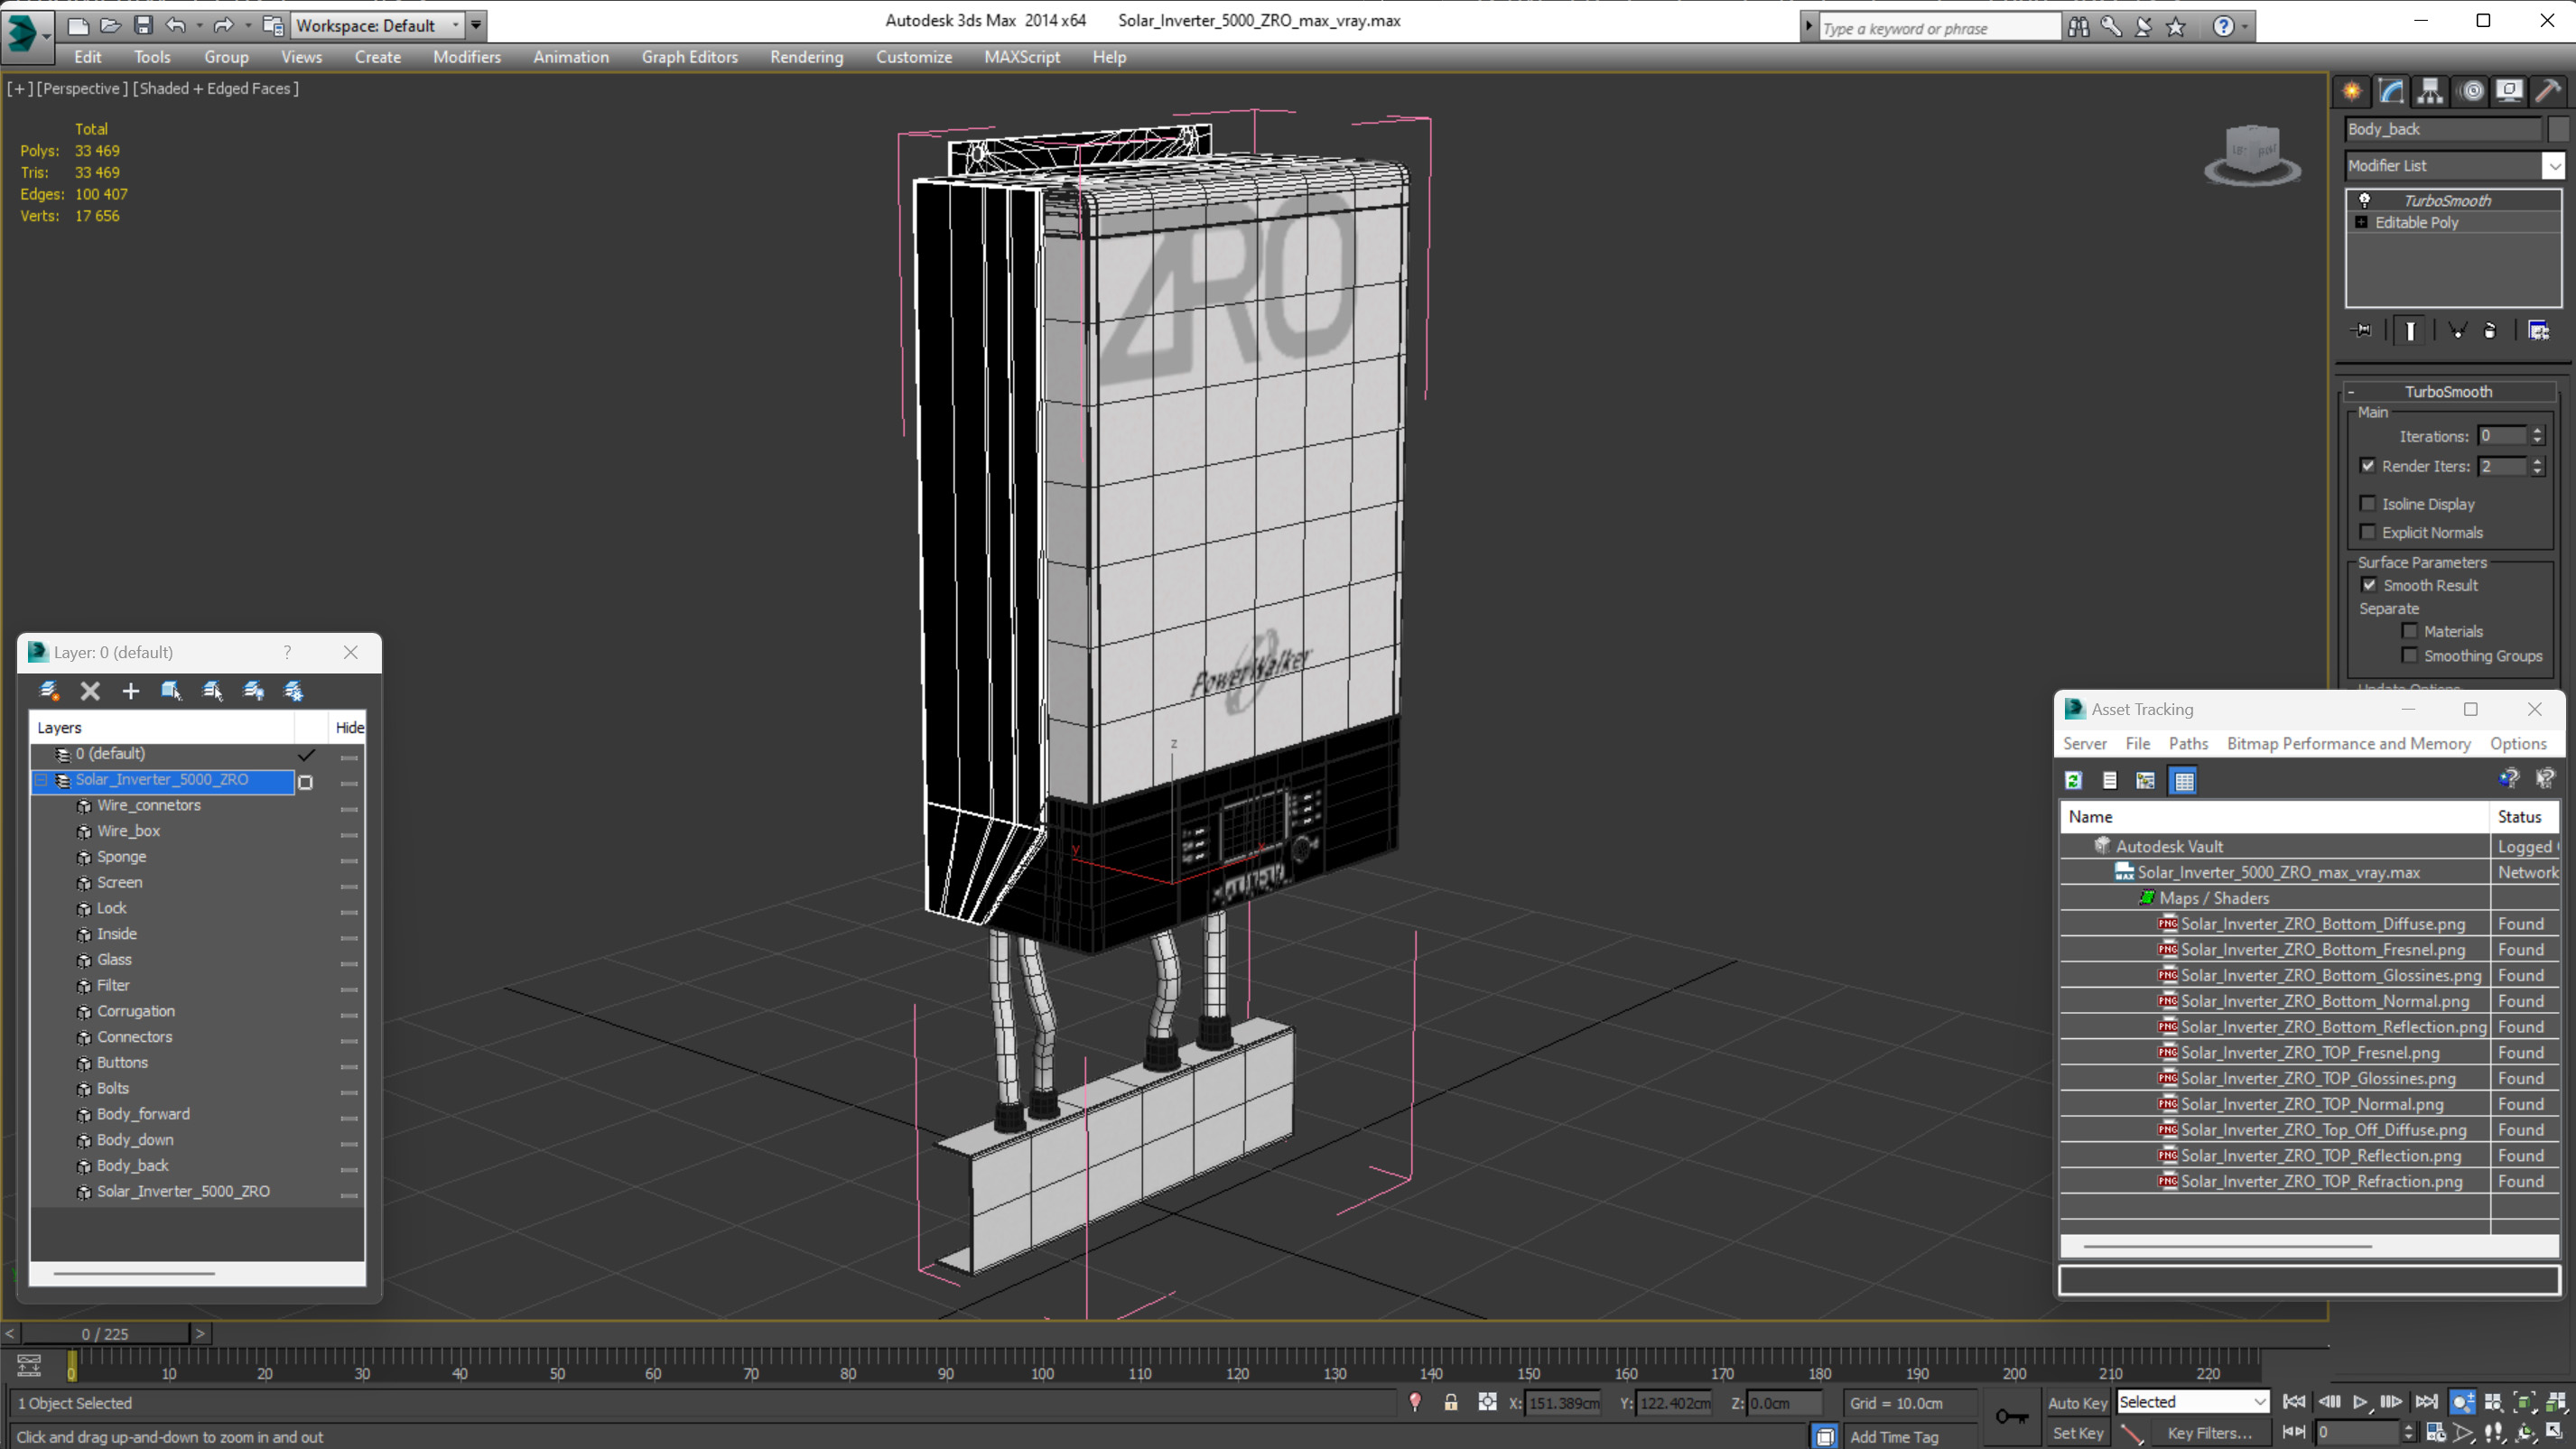This screenshot has width=2576, height=1449.
Task: Delete layer with the X icon
Action: (x=90, y=691)
